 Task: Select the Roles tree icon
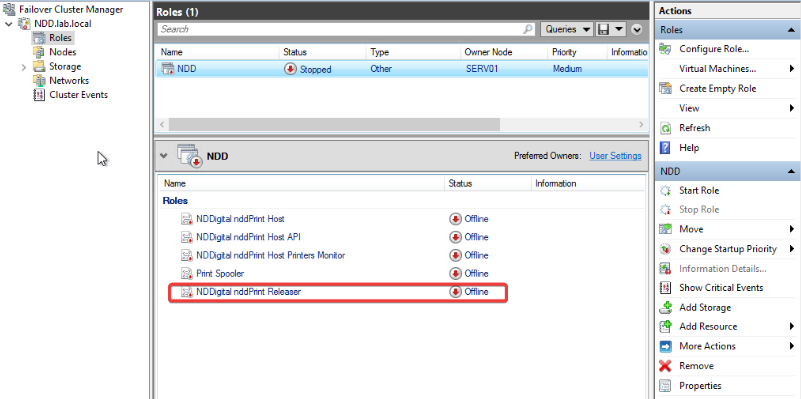39,38
